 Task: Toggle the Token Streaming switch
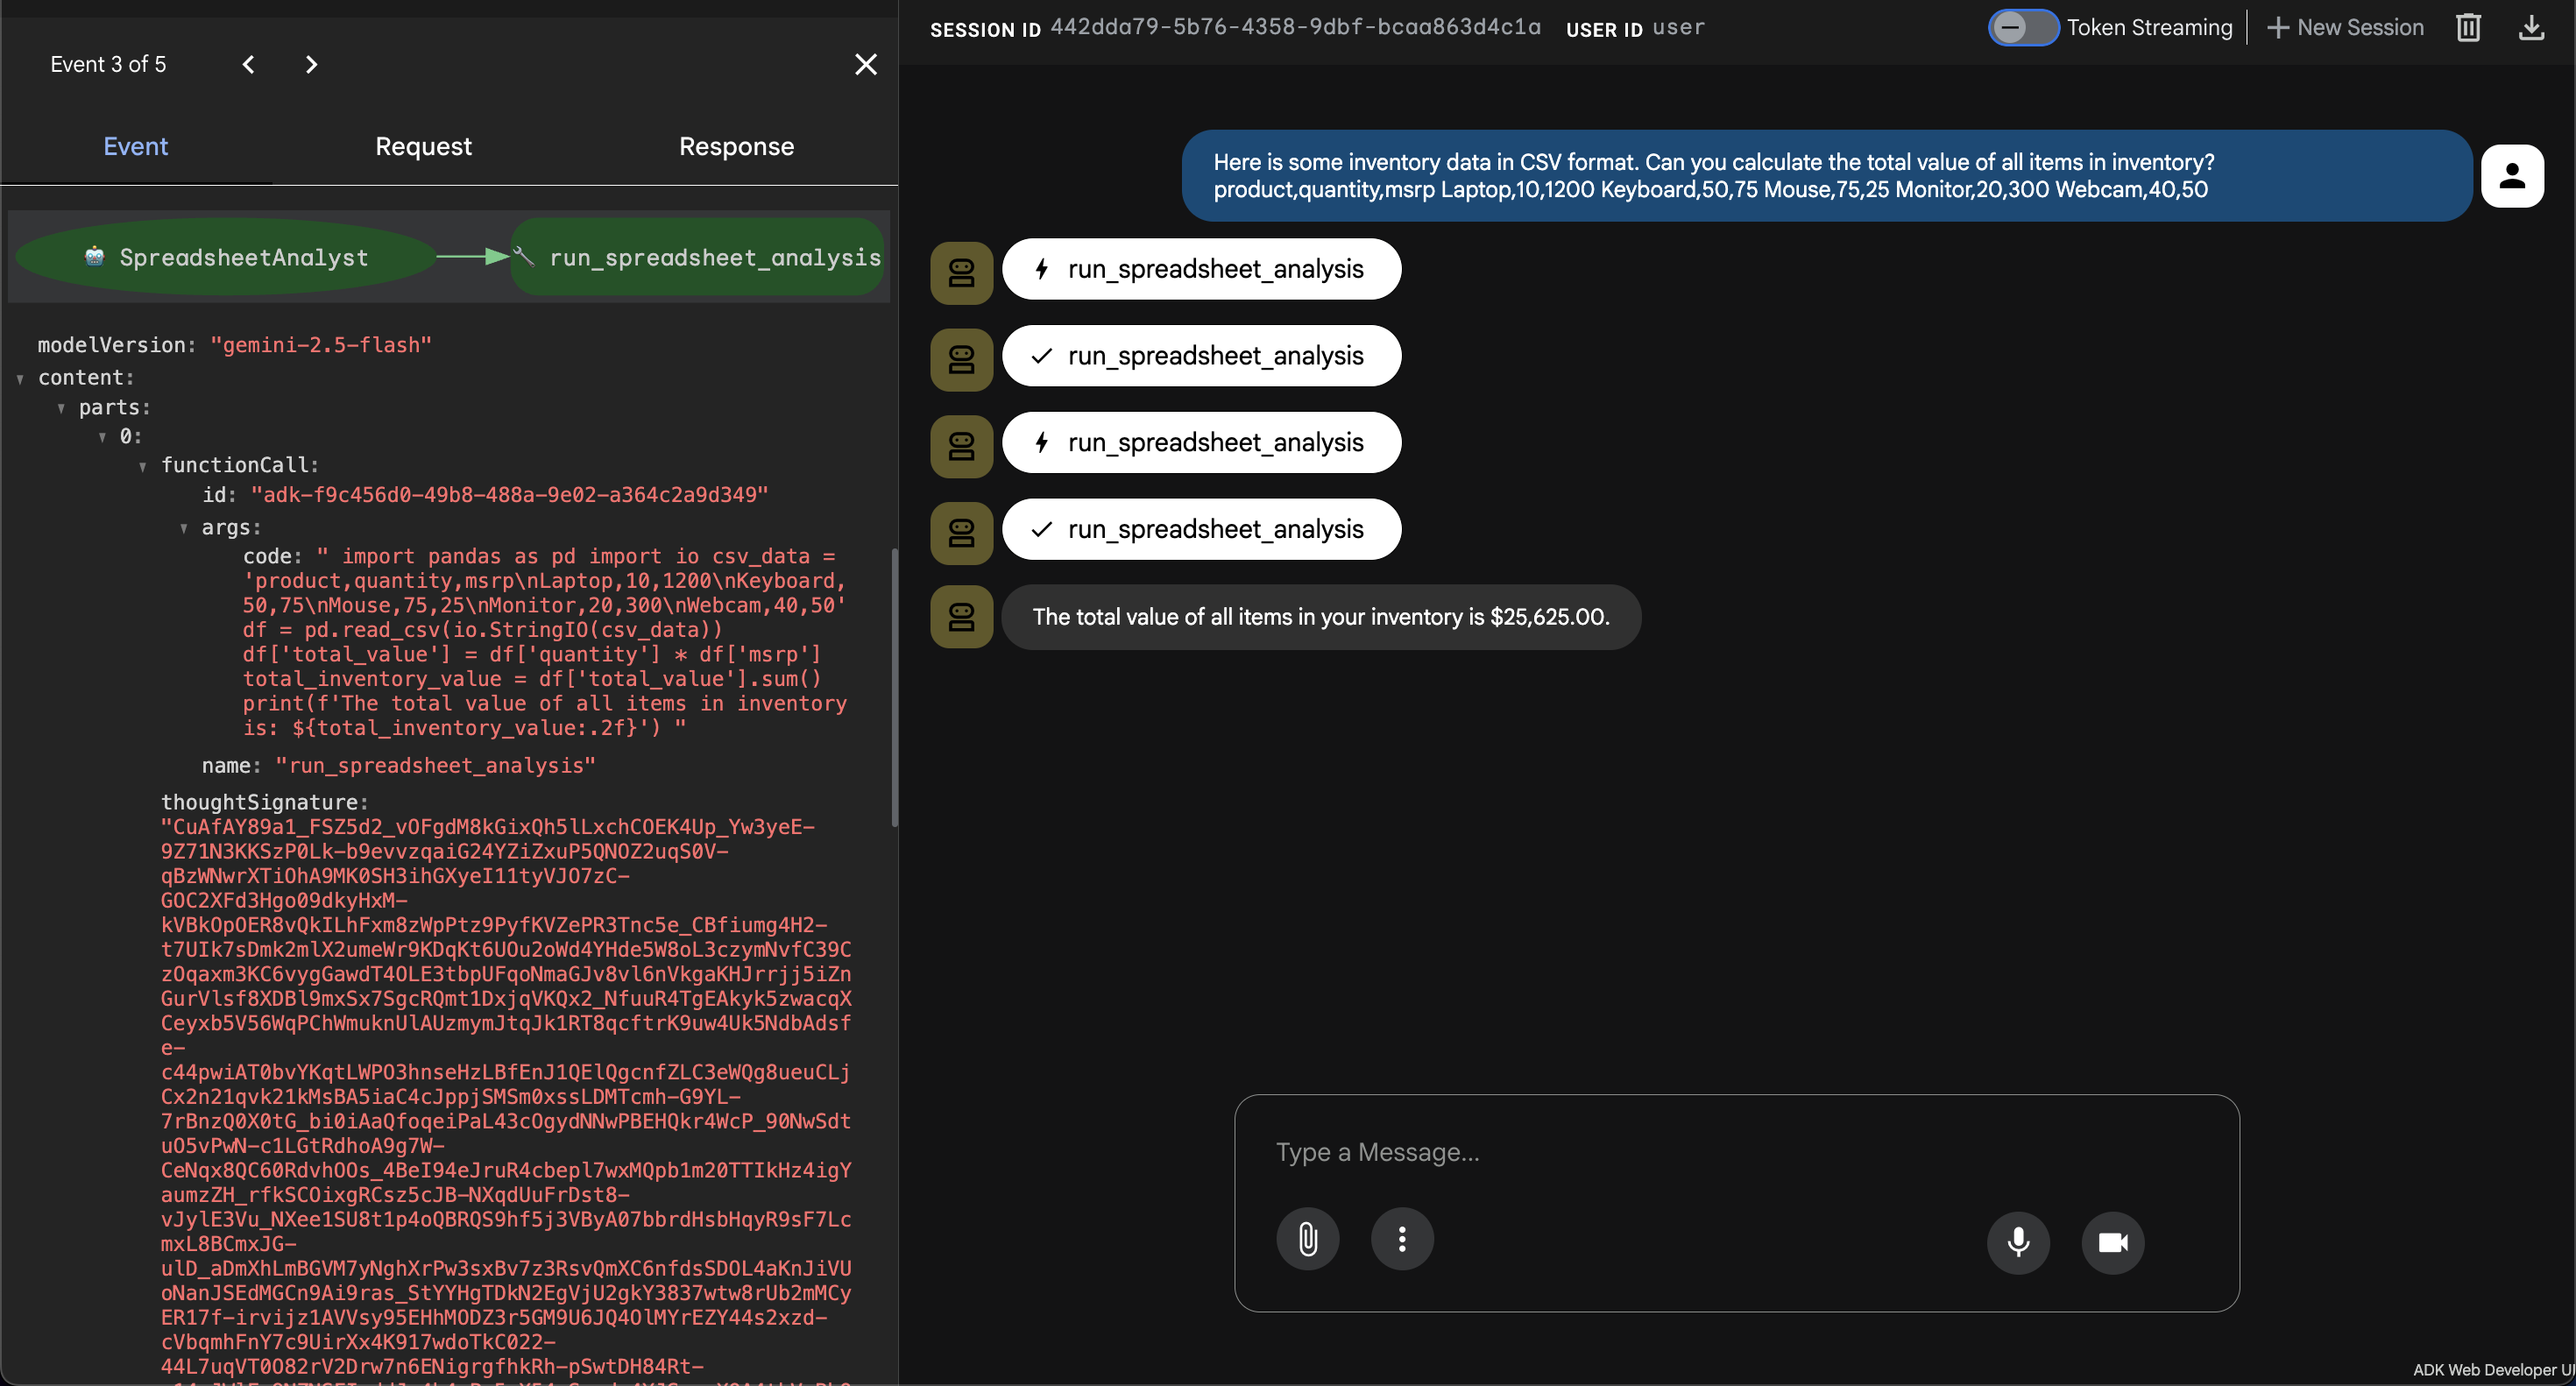2022,27
